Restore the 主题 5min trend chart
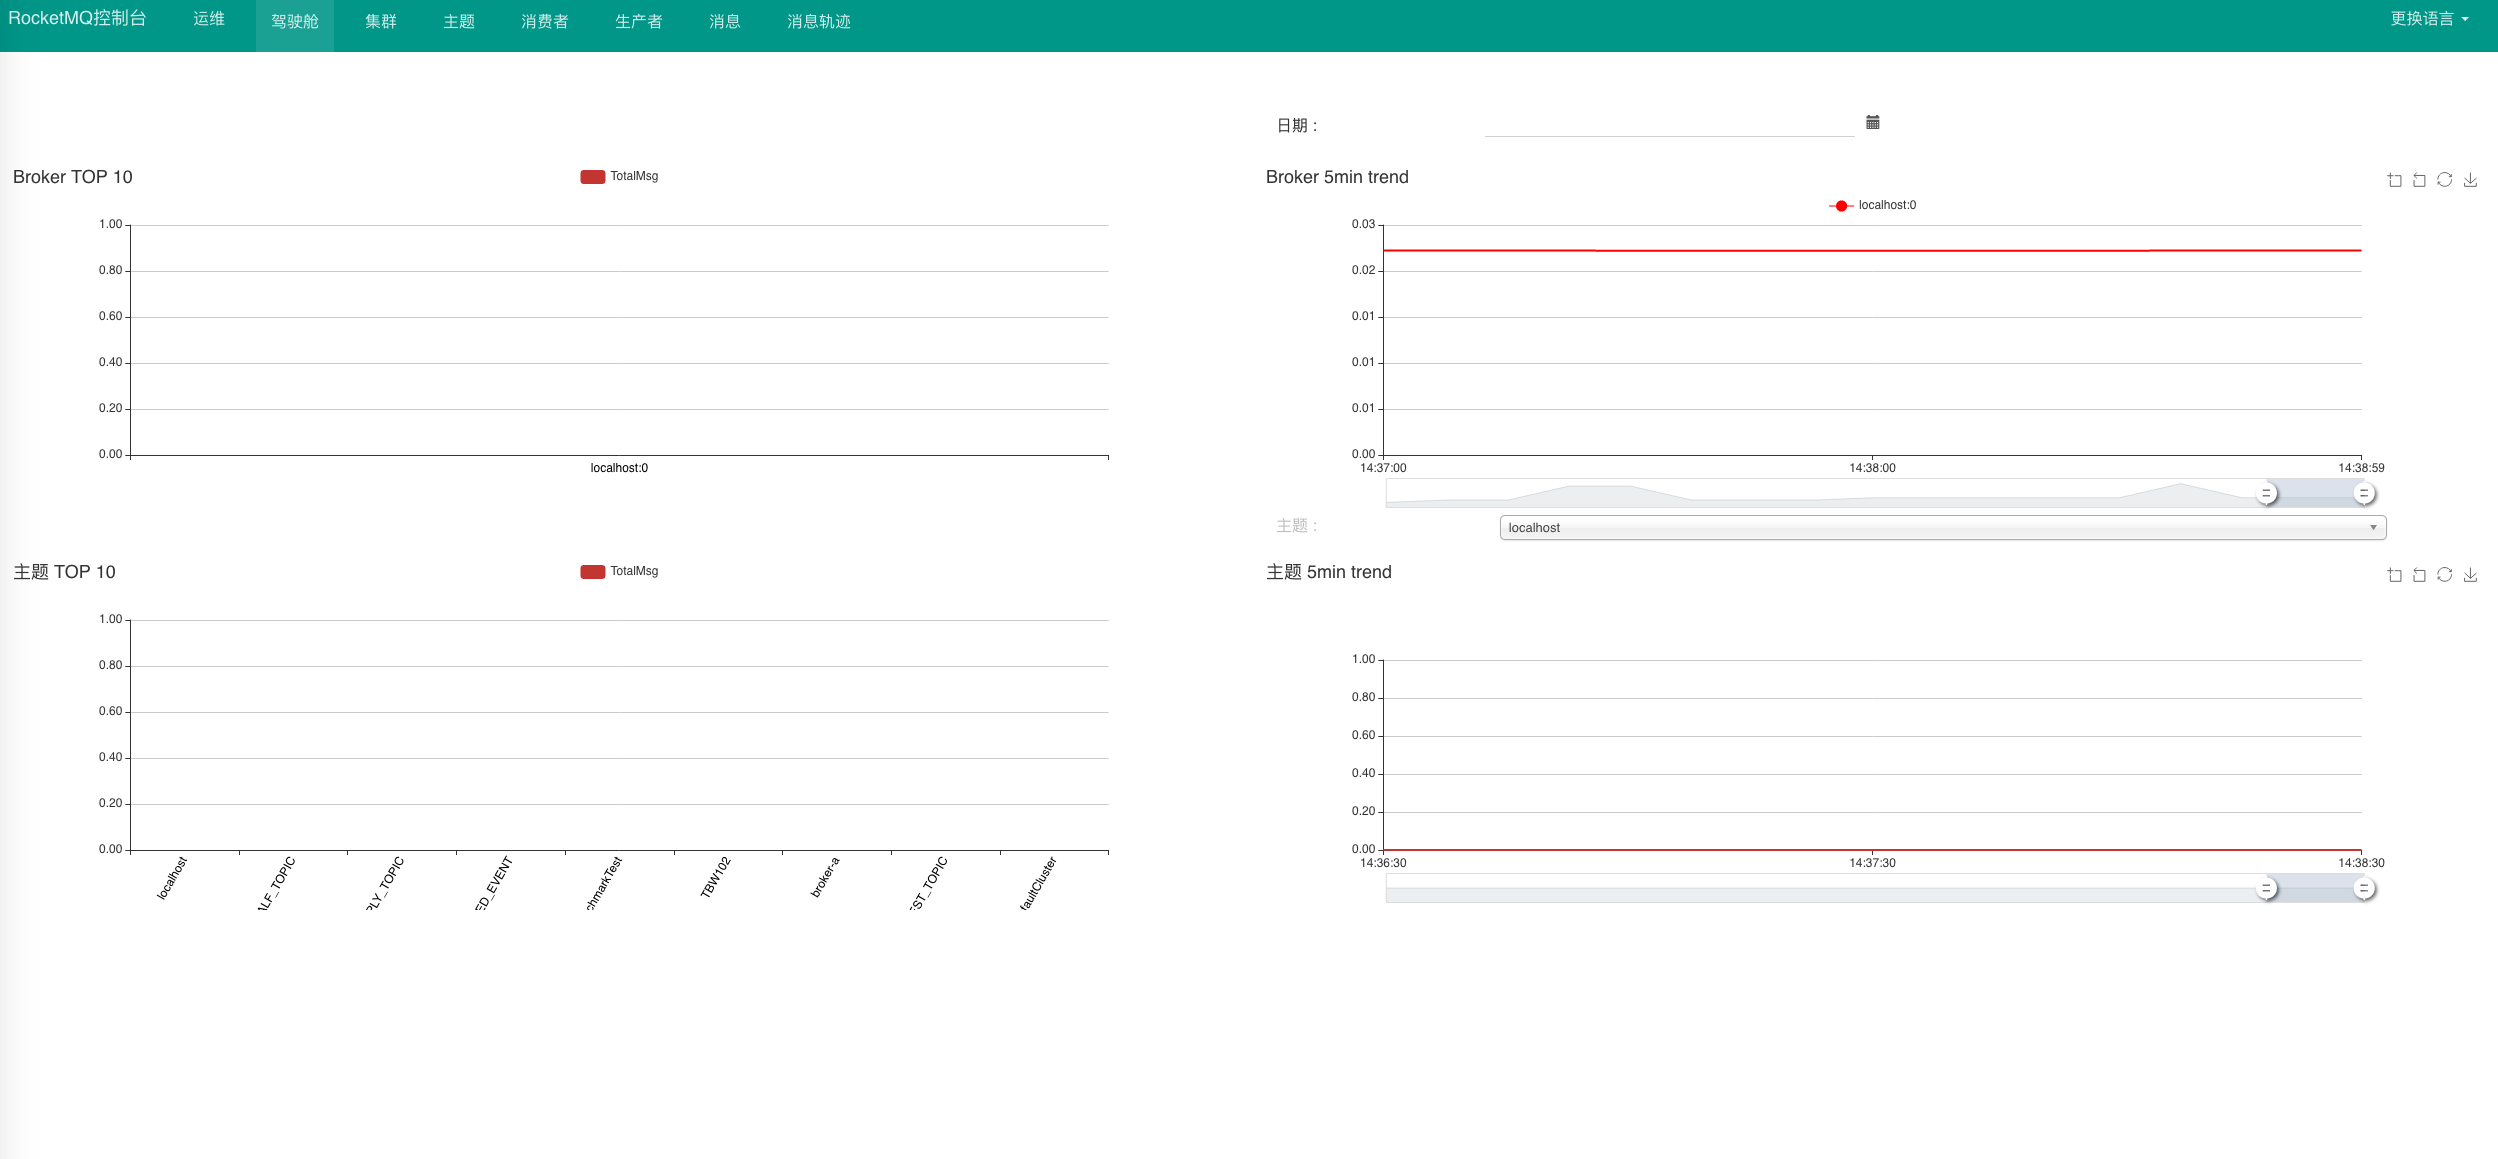 coord(2444,575)
